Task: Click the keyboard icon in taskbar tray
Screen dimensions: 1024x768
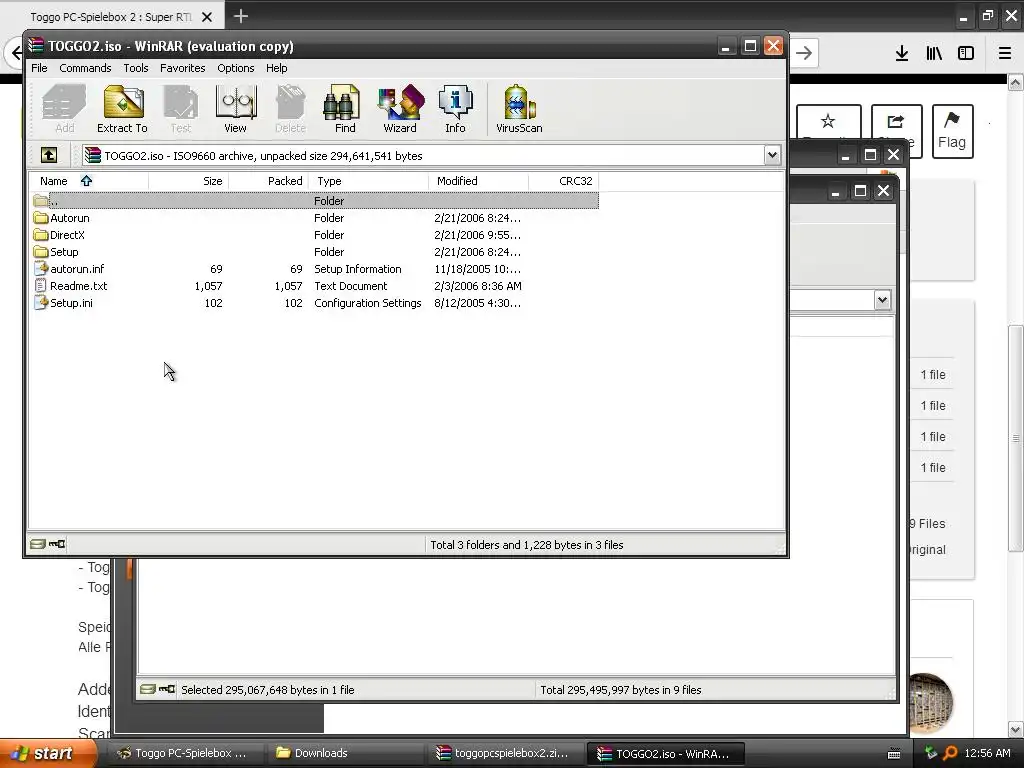Action: (894, 754)
